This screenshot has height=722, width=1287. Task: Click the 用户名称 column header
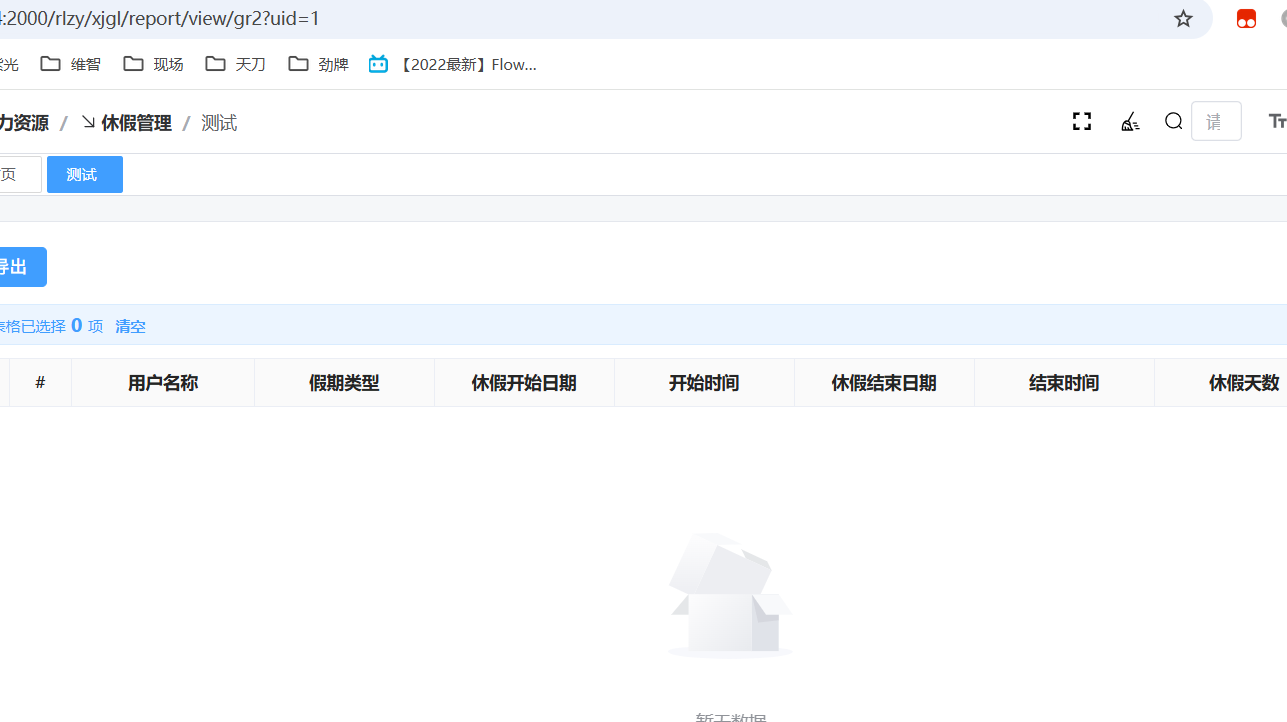(163, 383)
